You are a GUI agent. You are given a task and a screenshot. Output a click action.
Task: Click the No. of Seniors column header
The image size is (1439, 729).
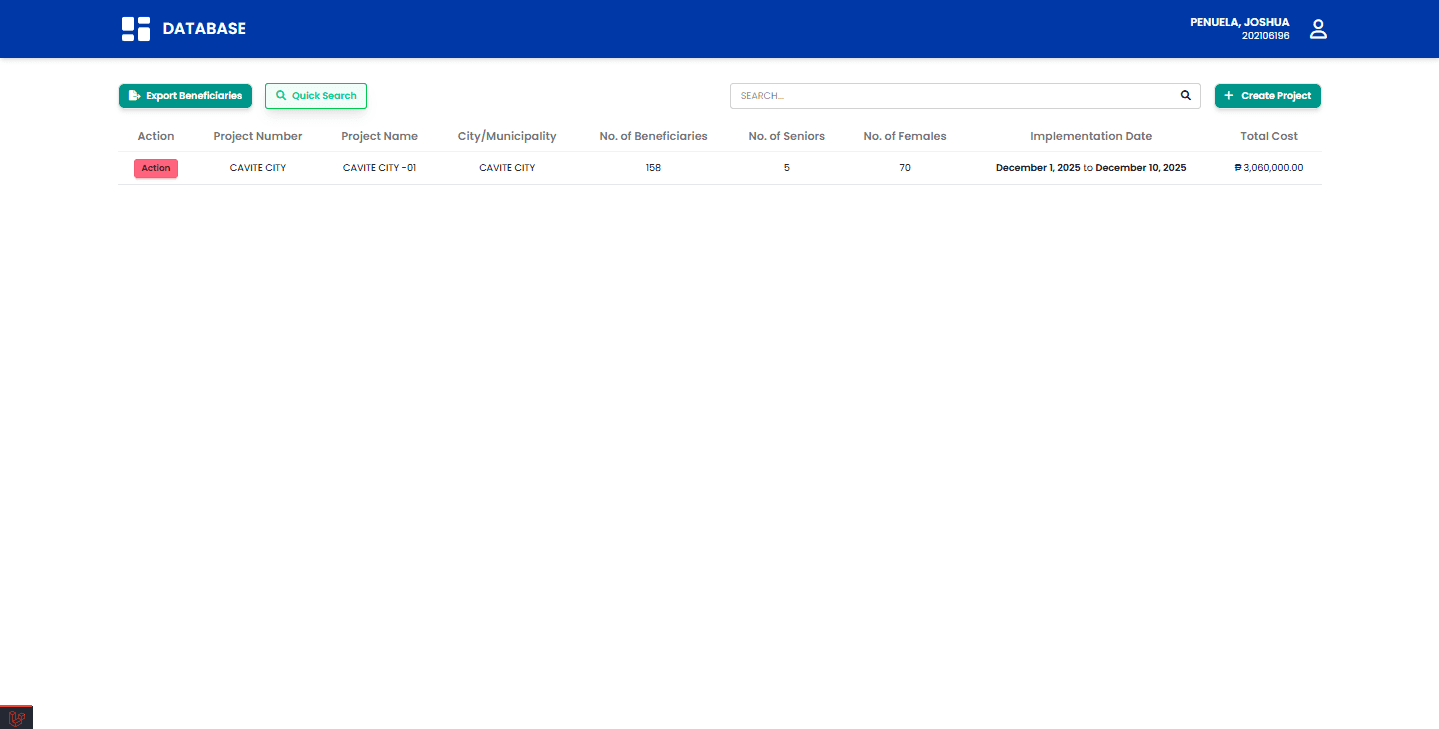click(x=787, y=136)
